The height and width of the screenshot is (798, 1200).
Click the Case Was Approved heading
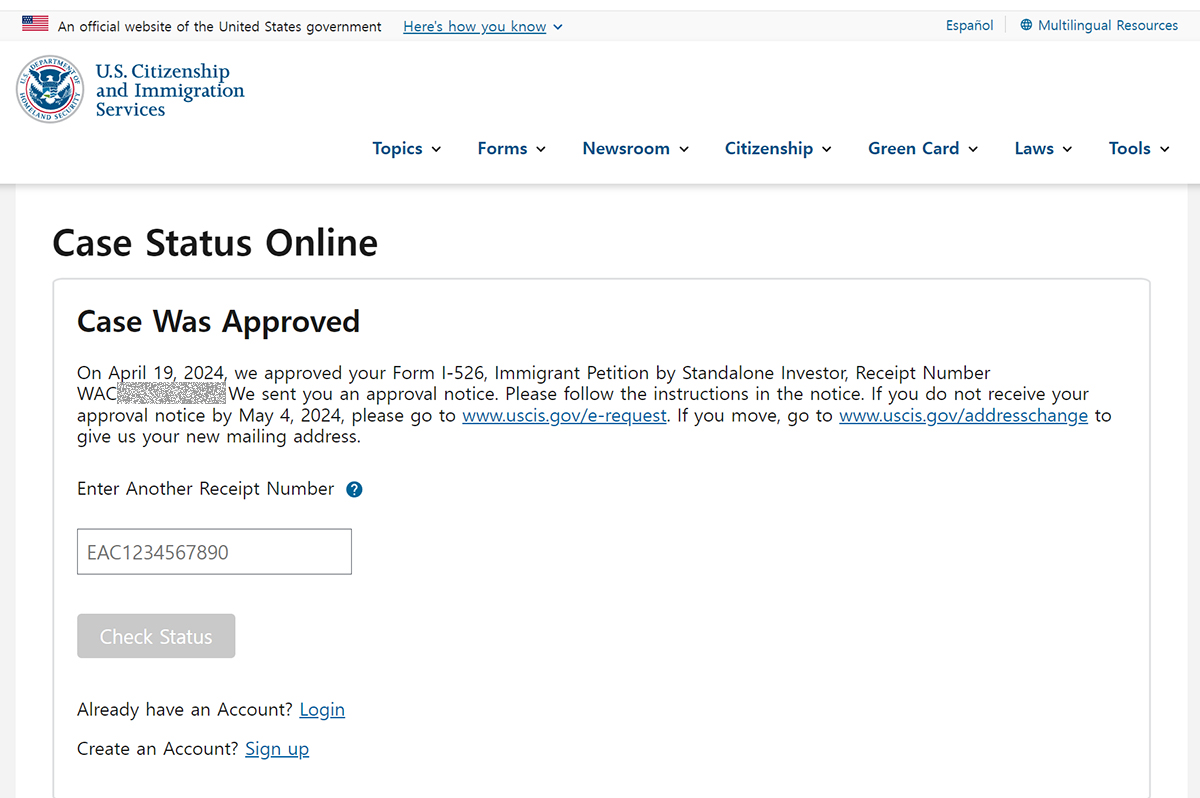(x=218, y=322)
